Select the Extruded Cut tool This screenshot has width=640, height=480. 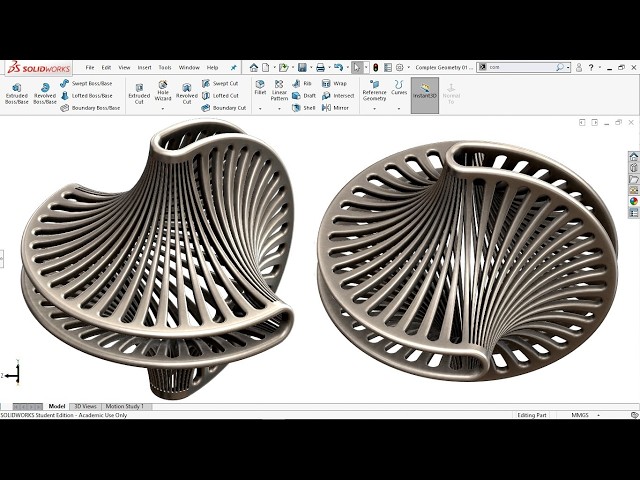(139, 93)
